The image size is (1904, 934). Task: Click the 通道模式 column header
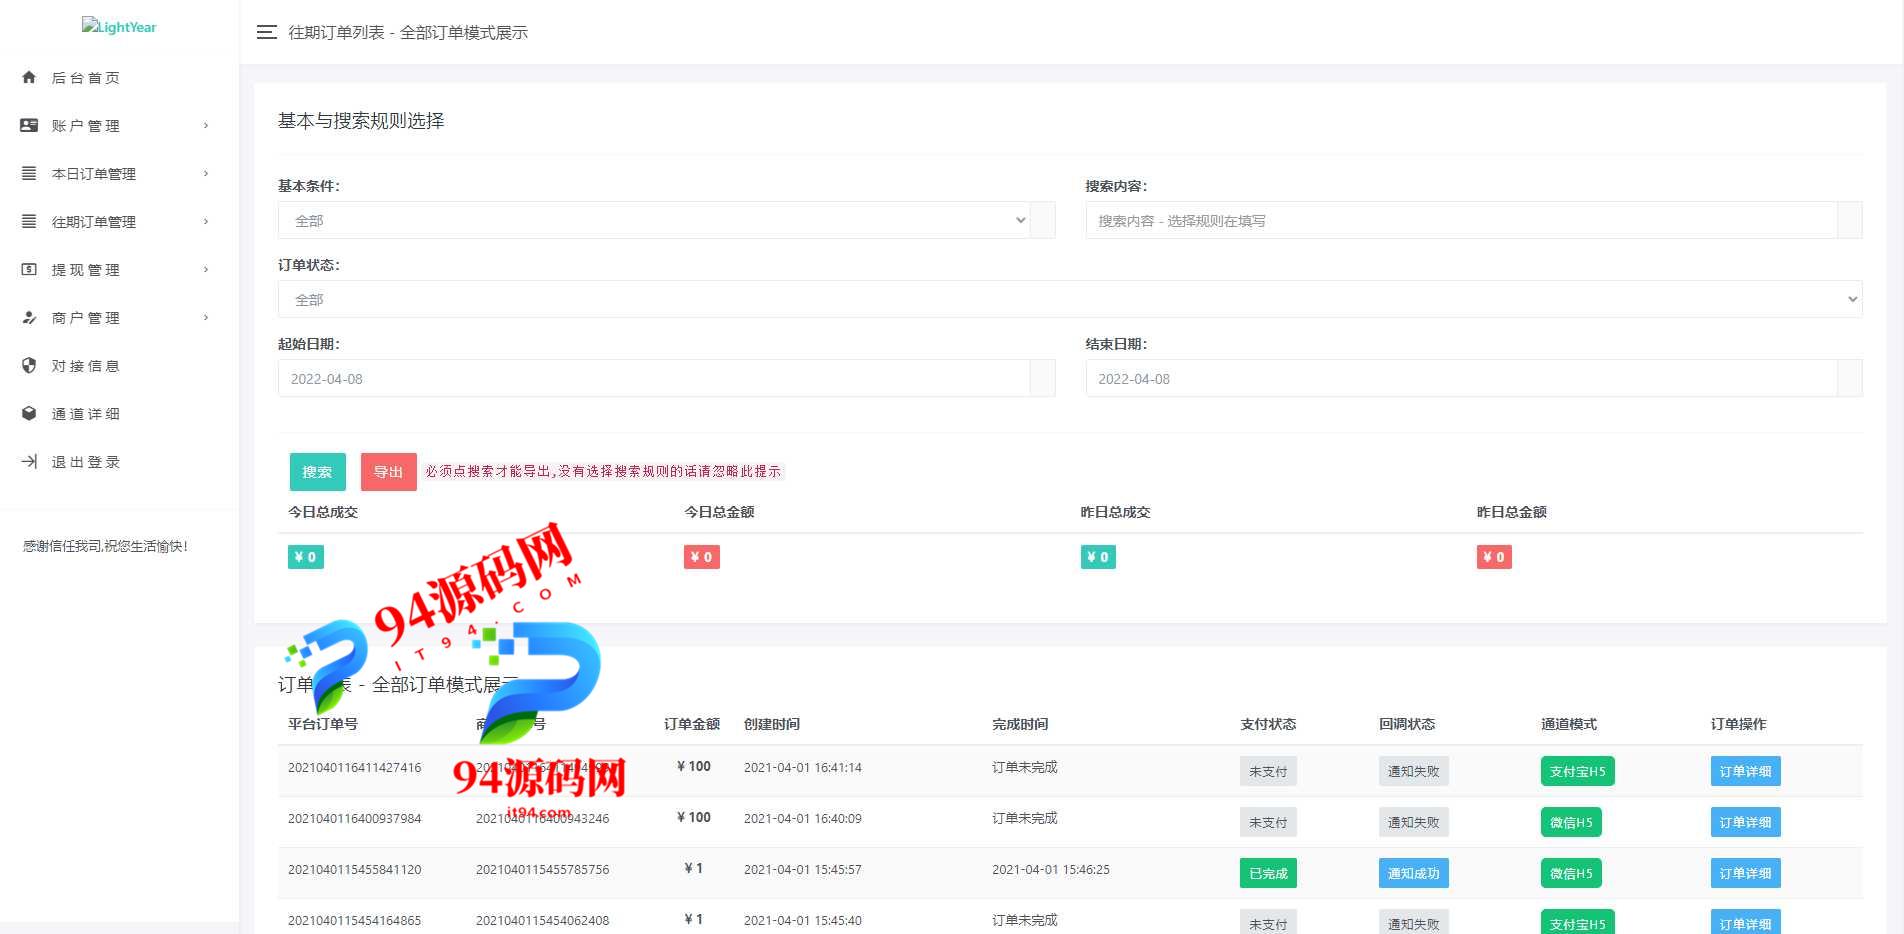[x=1569, y=723]
